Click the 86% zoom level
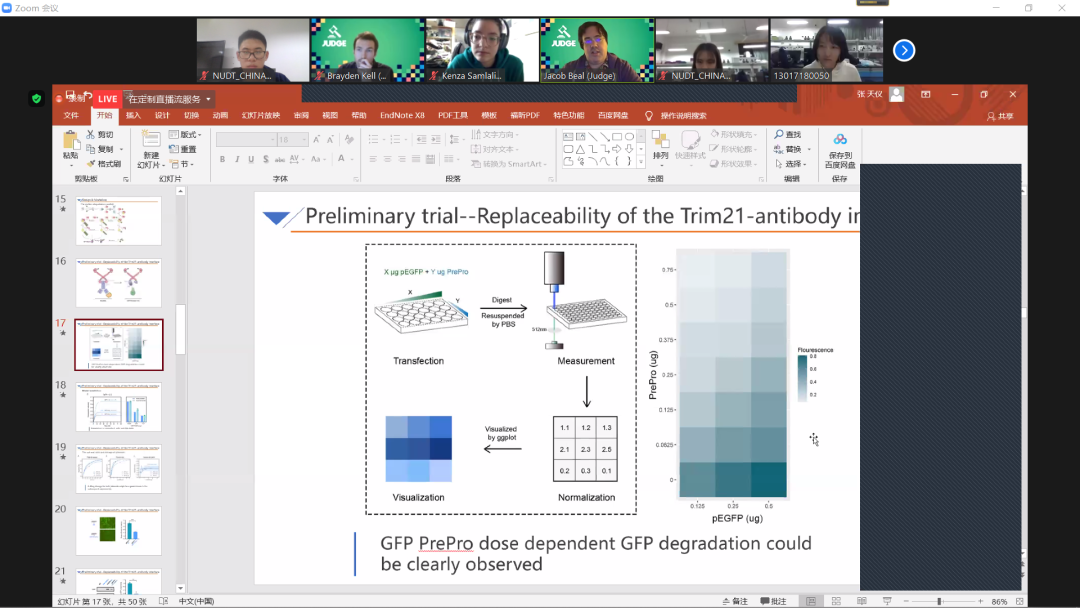1080x608 pixels. point(999,601)
